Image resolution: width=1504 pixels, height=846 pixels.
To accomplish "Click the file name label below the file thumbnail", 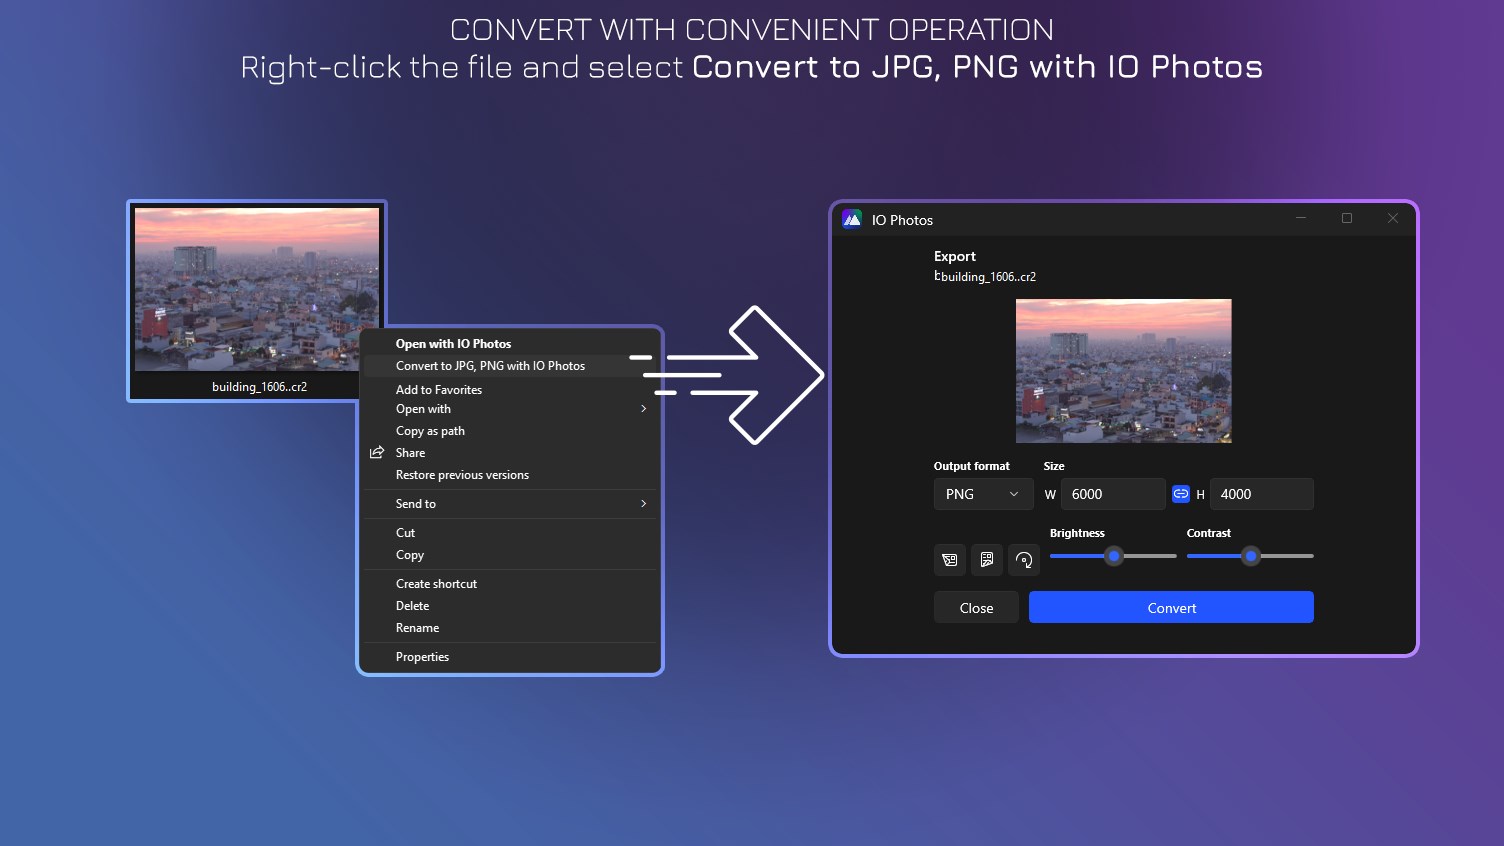I will [x=259, y=387].
